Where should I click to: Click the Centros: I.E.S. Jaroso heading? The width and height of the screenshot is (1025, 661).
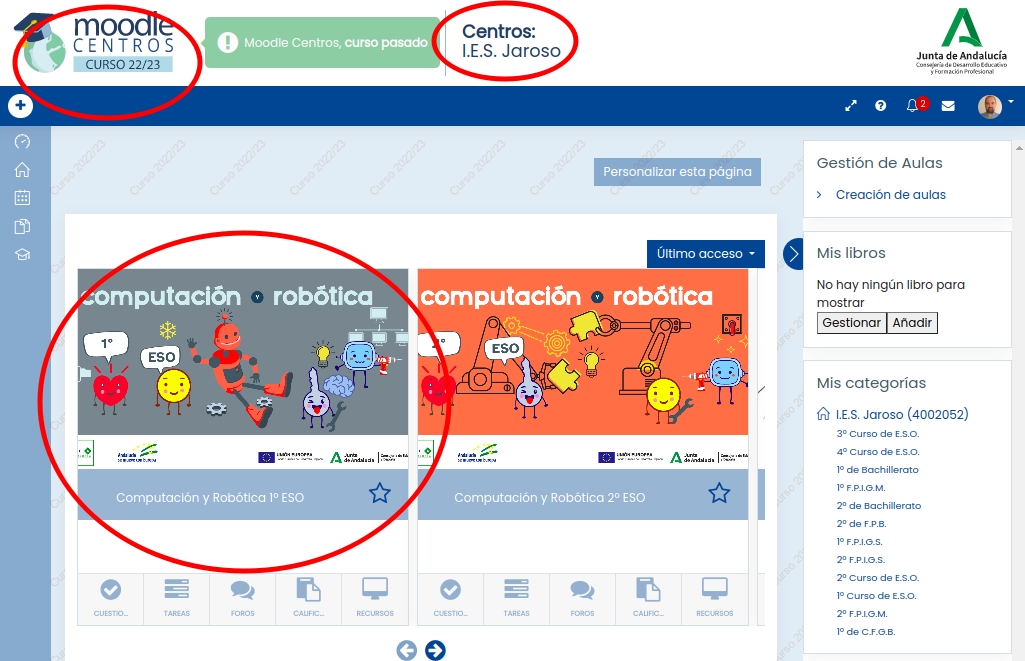click(511, 41)
